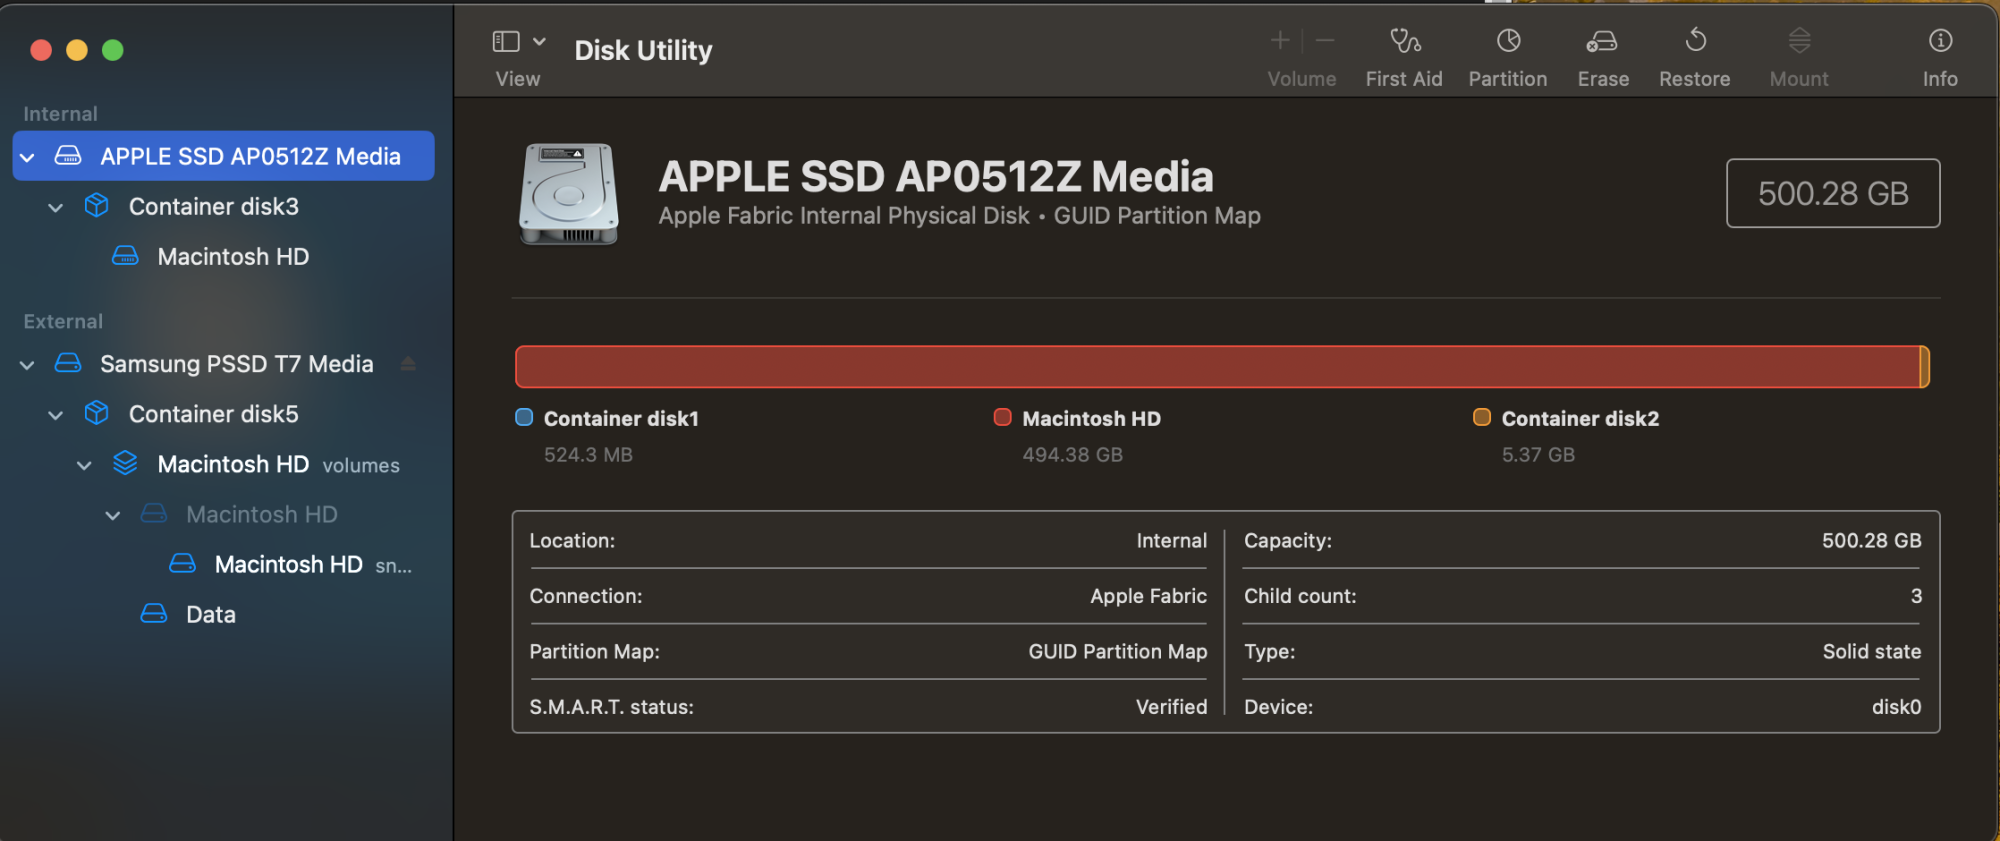The height and width of the screenshot is (841, 2000).
Task: Collapse the Container disk5 item
Action: pyautogui.click(x=56, y=415)
